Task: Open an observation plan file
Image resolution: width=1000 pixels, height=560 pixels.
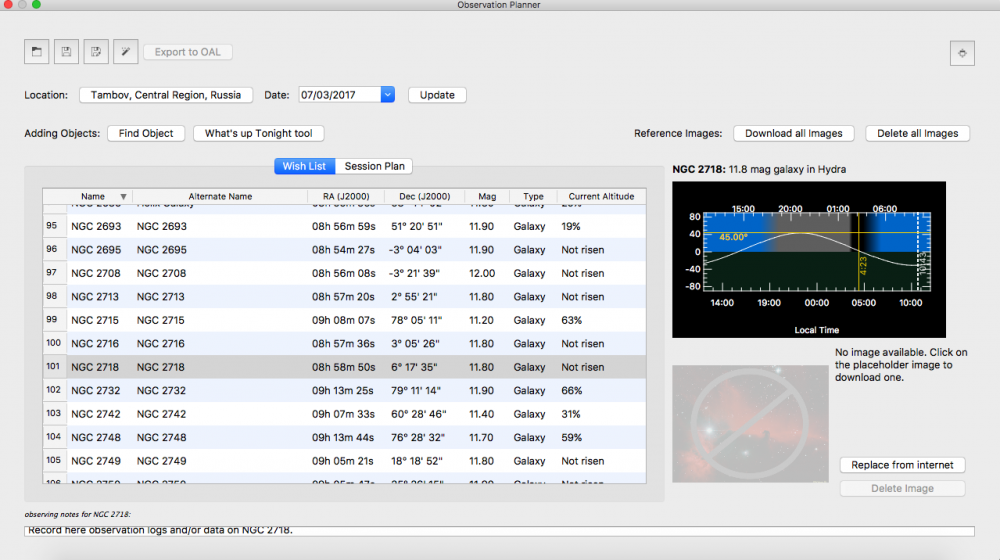Action: click(36, 52)
